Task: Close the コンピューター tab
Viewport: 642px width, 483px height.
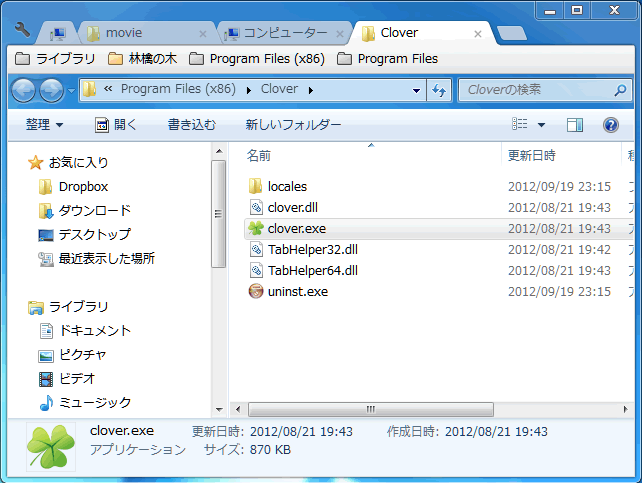Action: tap(340, 34)
